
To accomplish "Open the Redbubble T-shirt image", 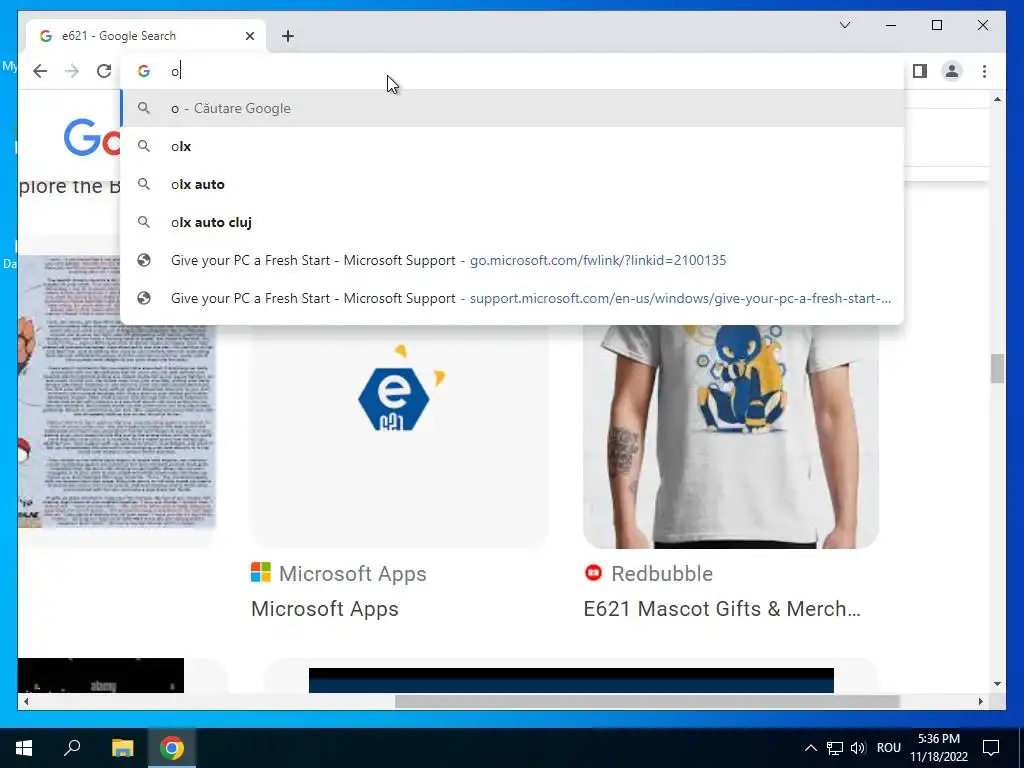I will click(x=731, y=436).
